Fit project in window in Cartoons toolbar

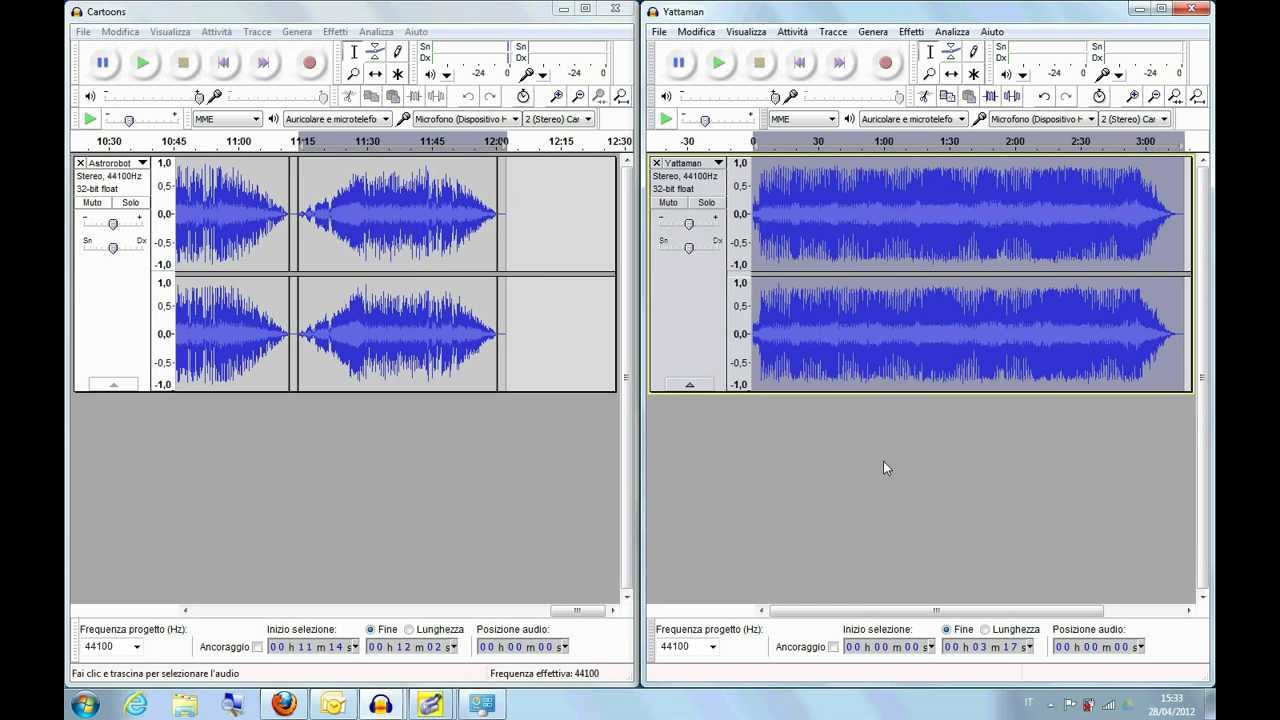coord(621,96)
